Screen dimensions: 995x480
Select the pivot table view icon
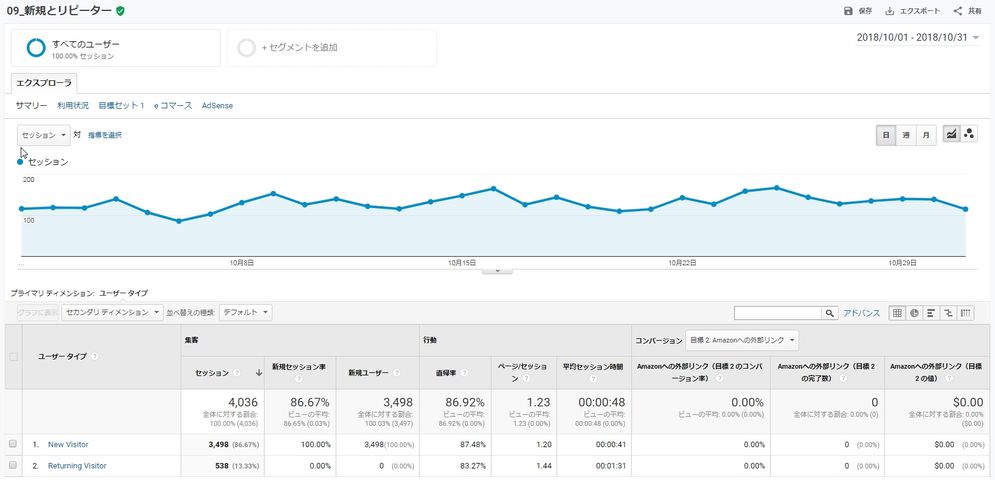pos(966,313)
